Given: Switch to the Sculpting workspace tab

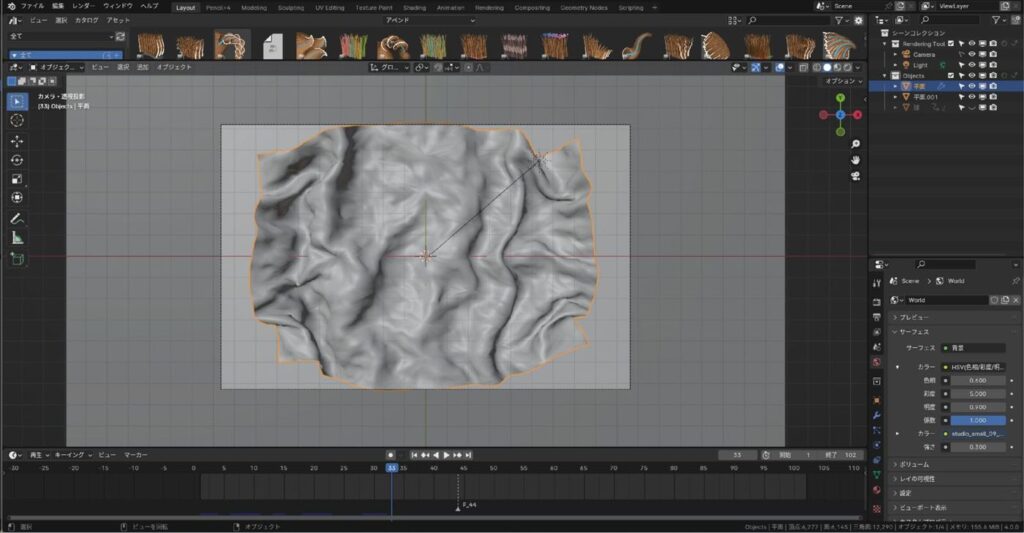Looking at the screenshot, I should [291, 8].
